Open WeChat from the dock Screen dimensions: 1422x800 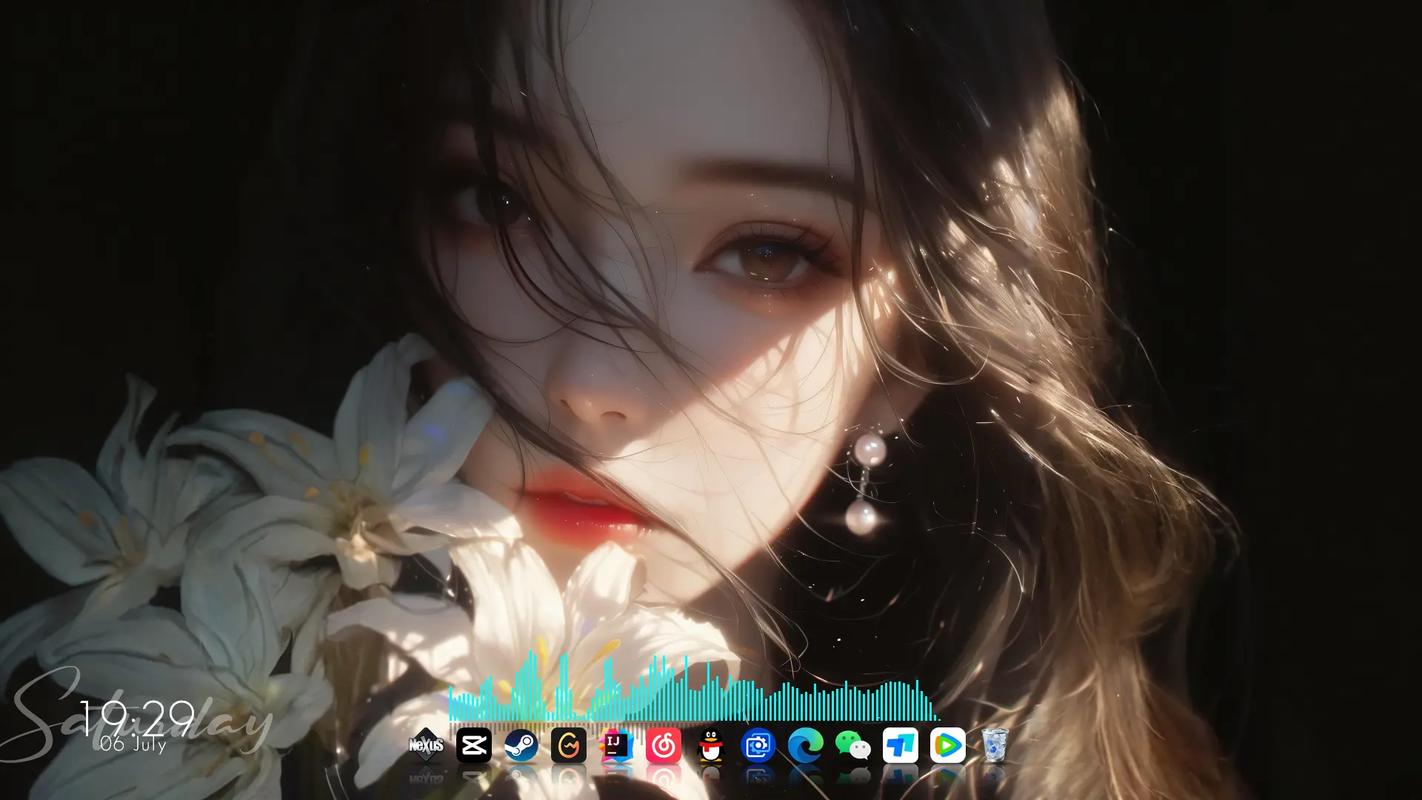coord(853,745)
